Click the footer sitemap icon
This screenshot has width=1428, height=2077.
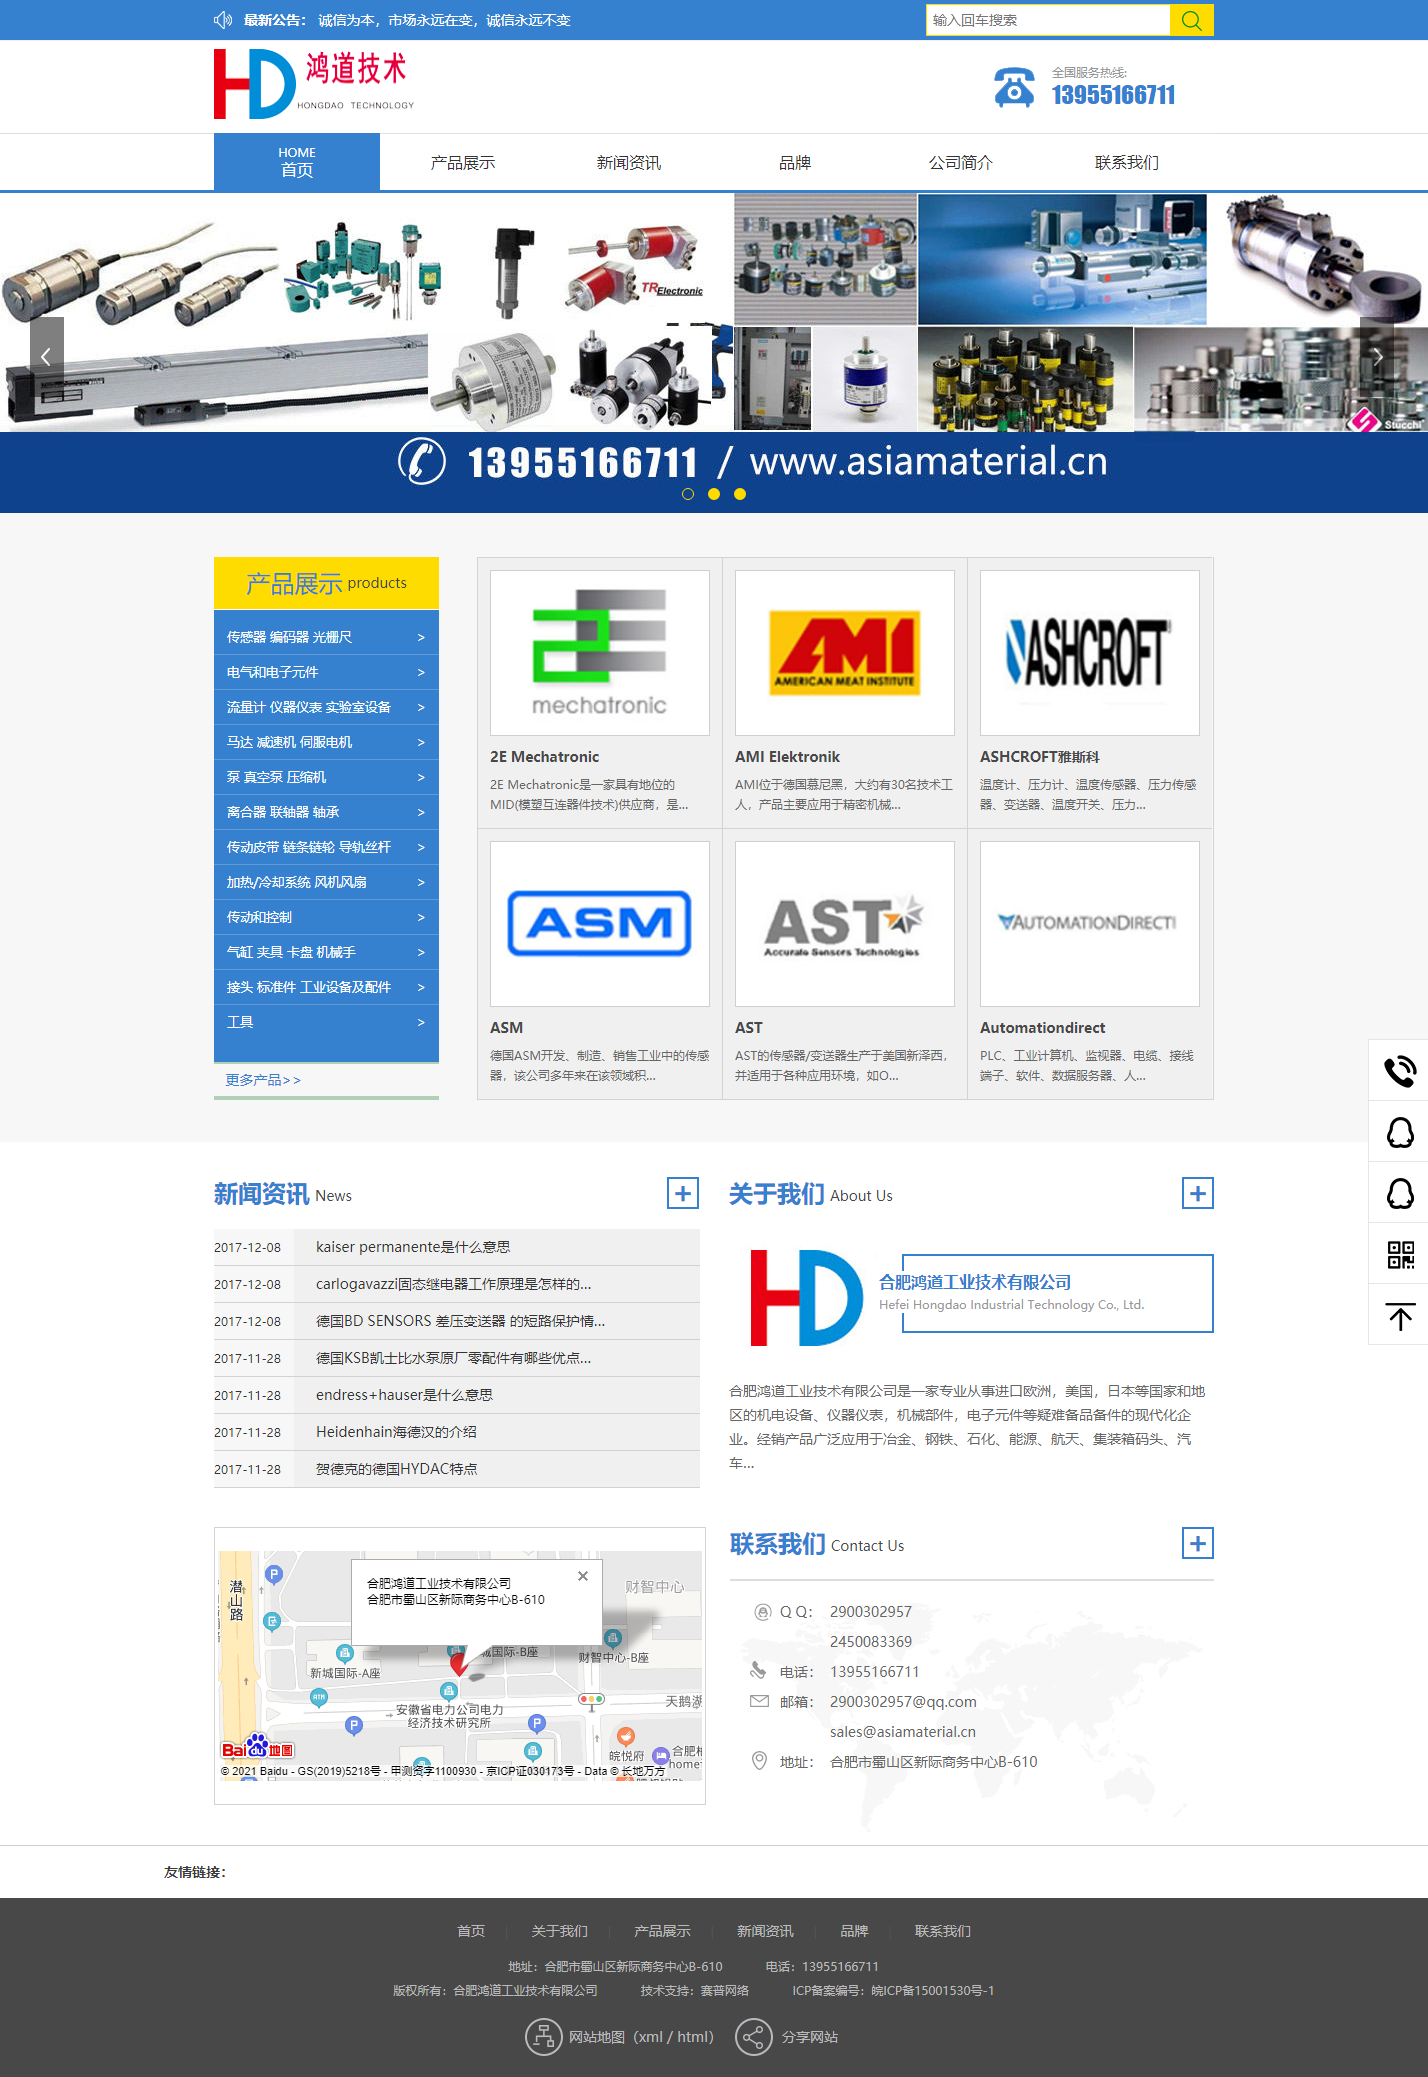pos(543,2036)
